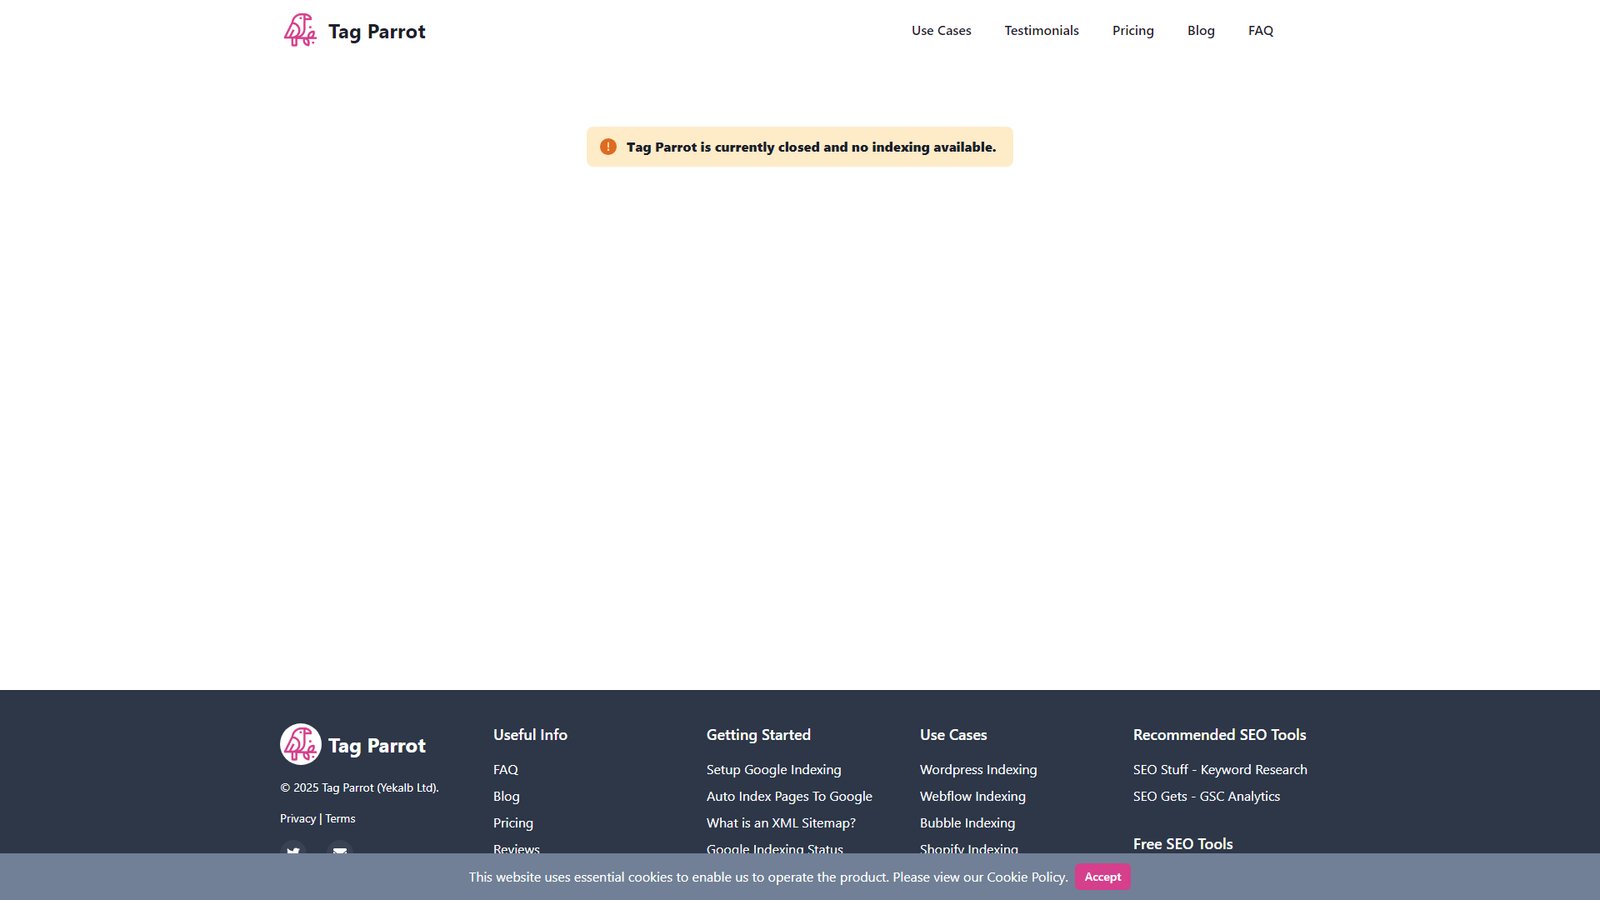Open SEO Stuff - Keyword Research link

point(1220,770)
